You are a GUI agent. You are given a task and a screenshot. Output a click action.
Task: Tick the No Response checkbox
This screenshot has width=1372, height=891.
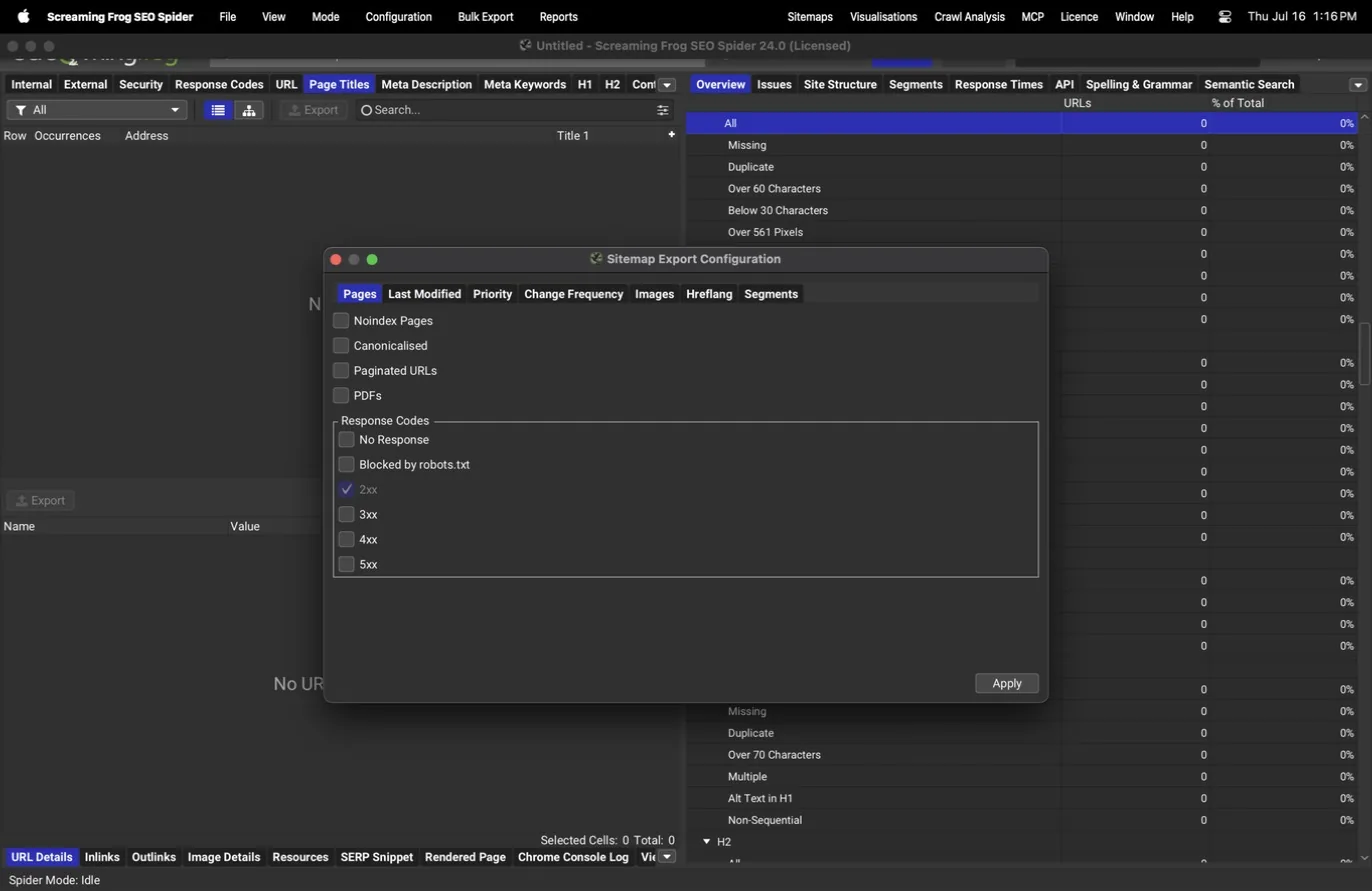(346, 440)
